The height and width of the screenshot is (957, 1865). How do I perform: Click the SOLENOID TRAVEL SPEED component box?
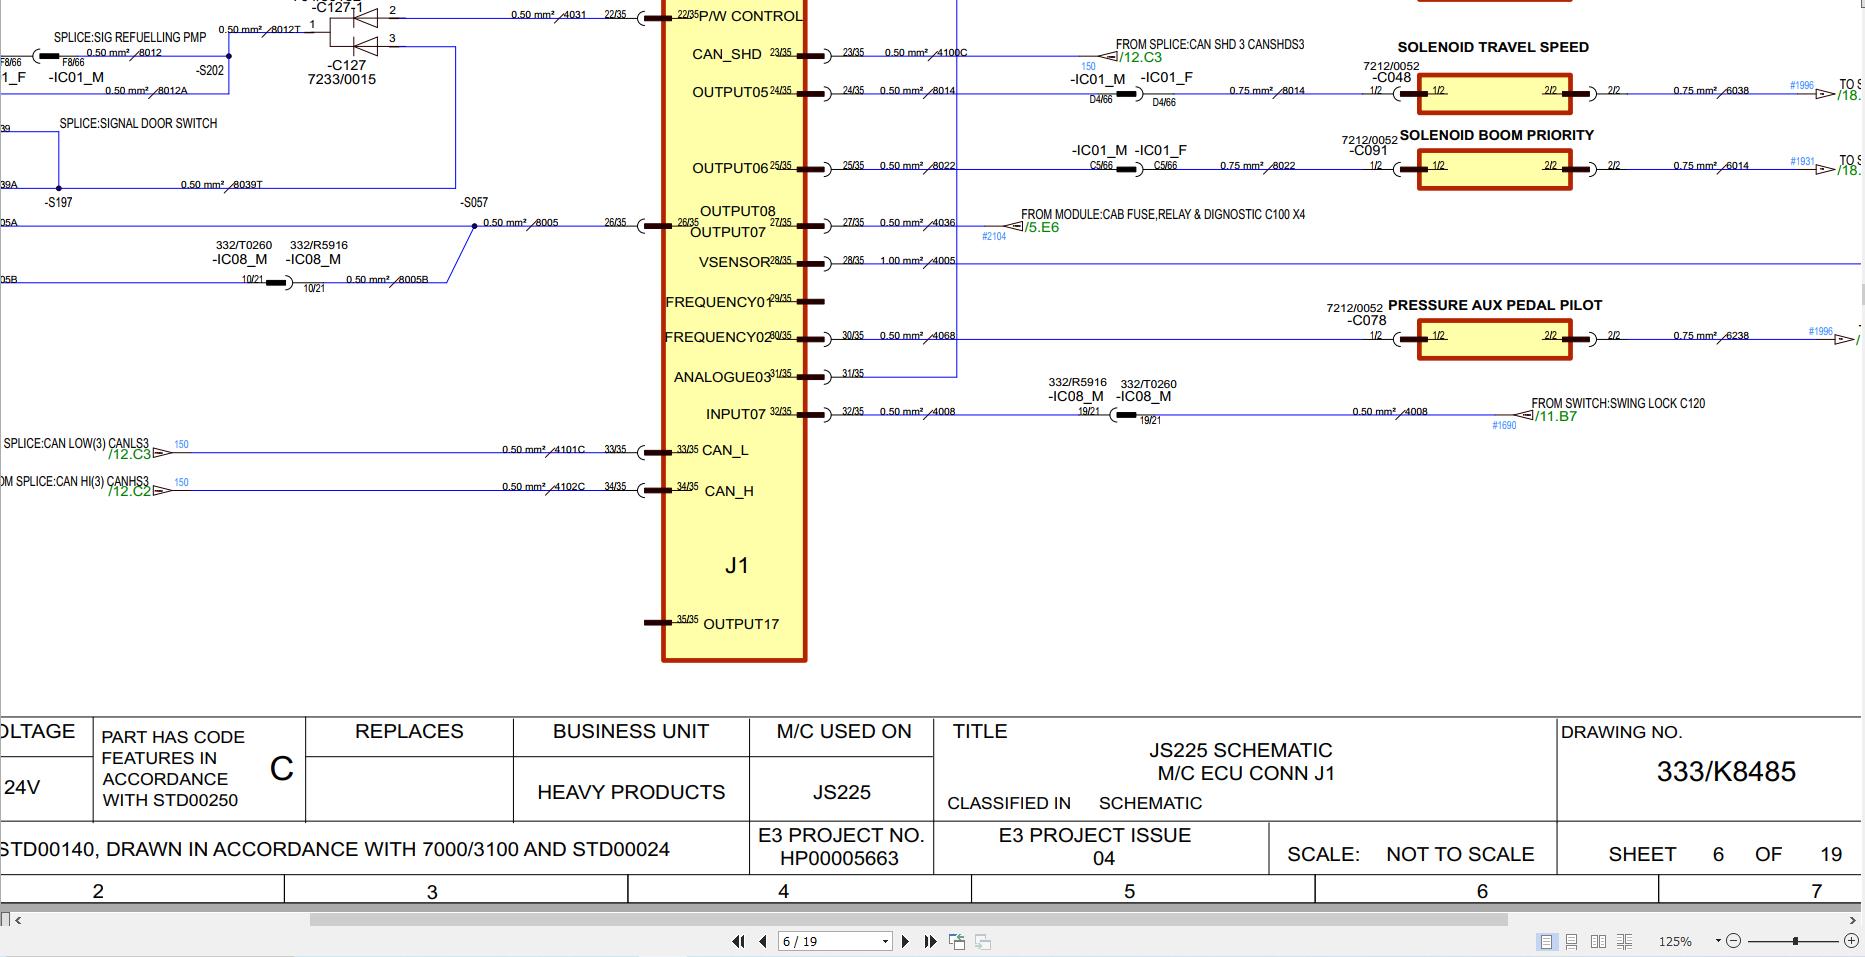(x=1495, y=94)
